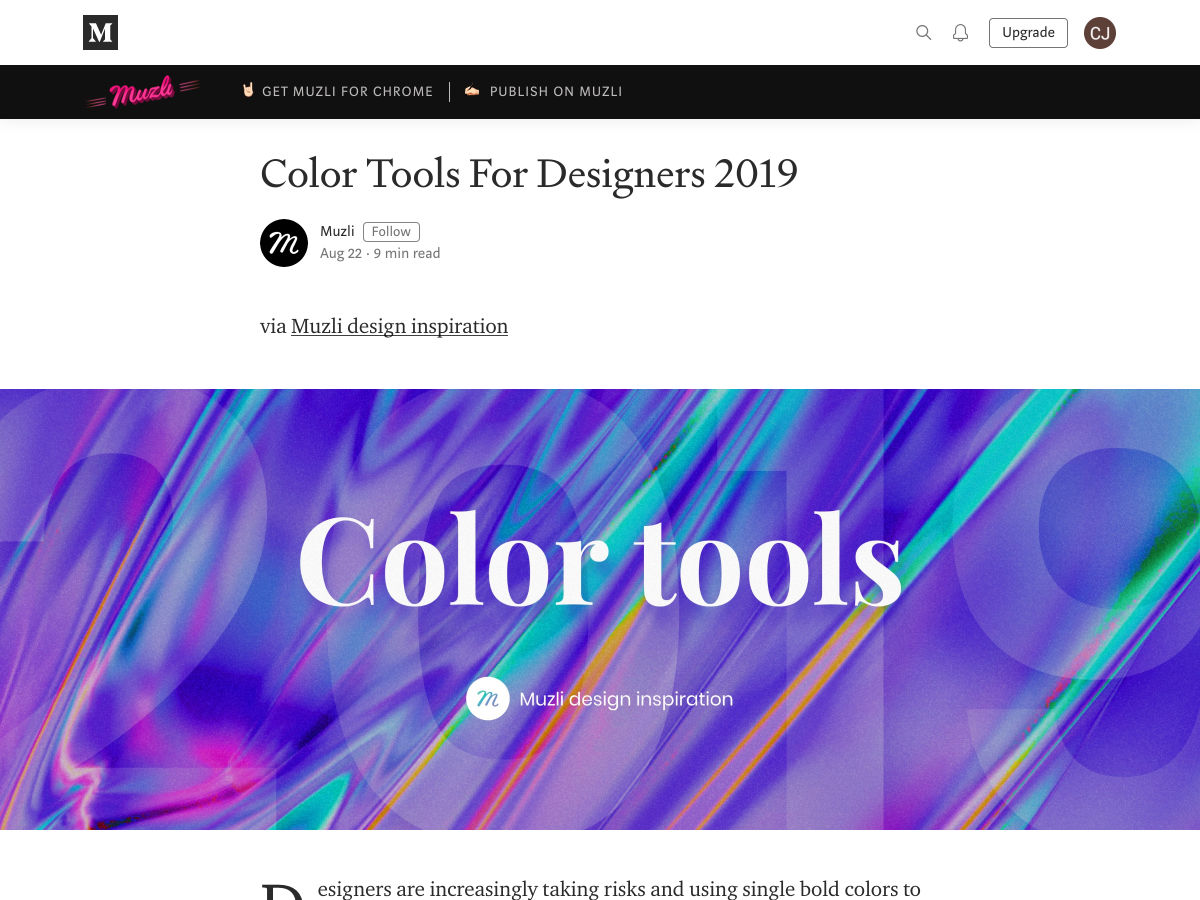Open search with the magnifying glass icon
Image resolution: width=1200 pixels, height=900 pixels.
923,33
